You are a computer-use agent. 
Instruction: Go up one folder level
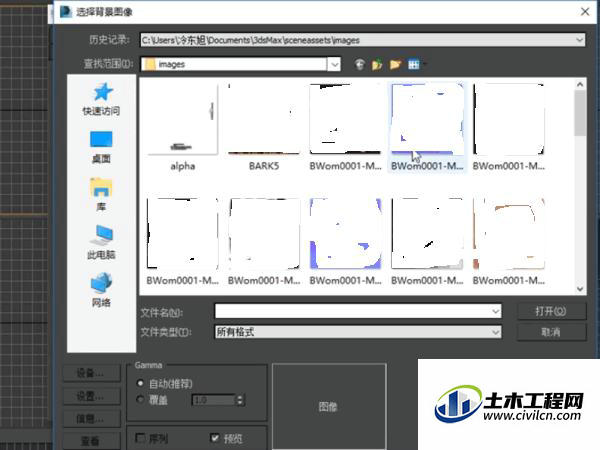[x=377, y=64]
